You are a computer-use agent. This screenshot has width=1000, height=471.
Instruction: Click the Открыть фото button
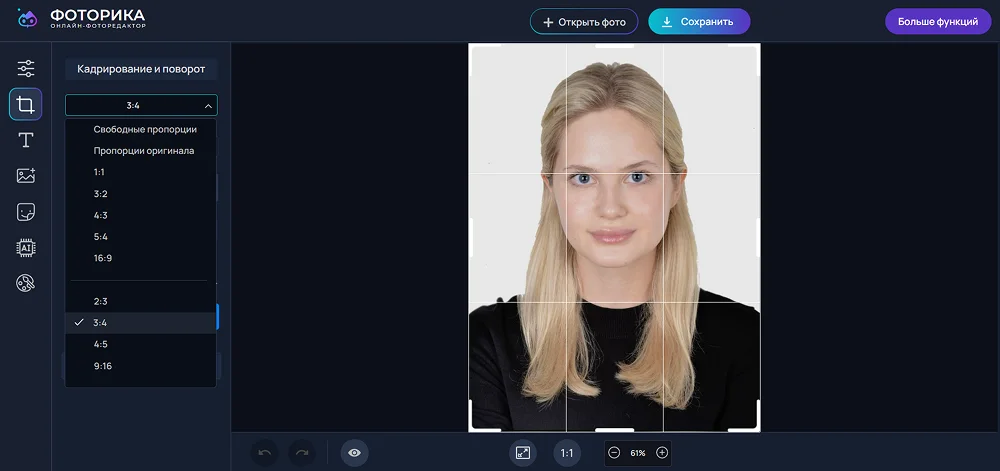(x=583, y=21)
